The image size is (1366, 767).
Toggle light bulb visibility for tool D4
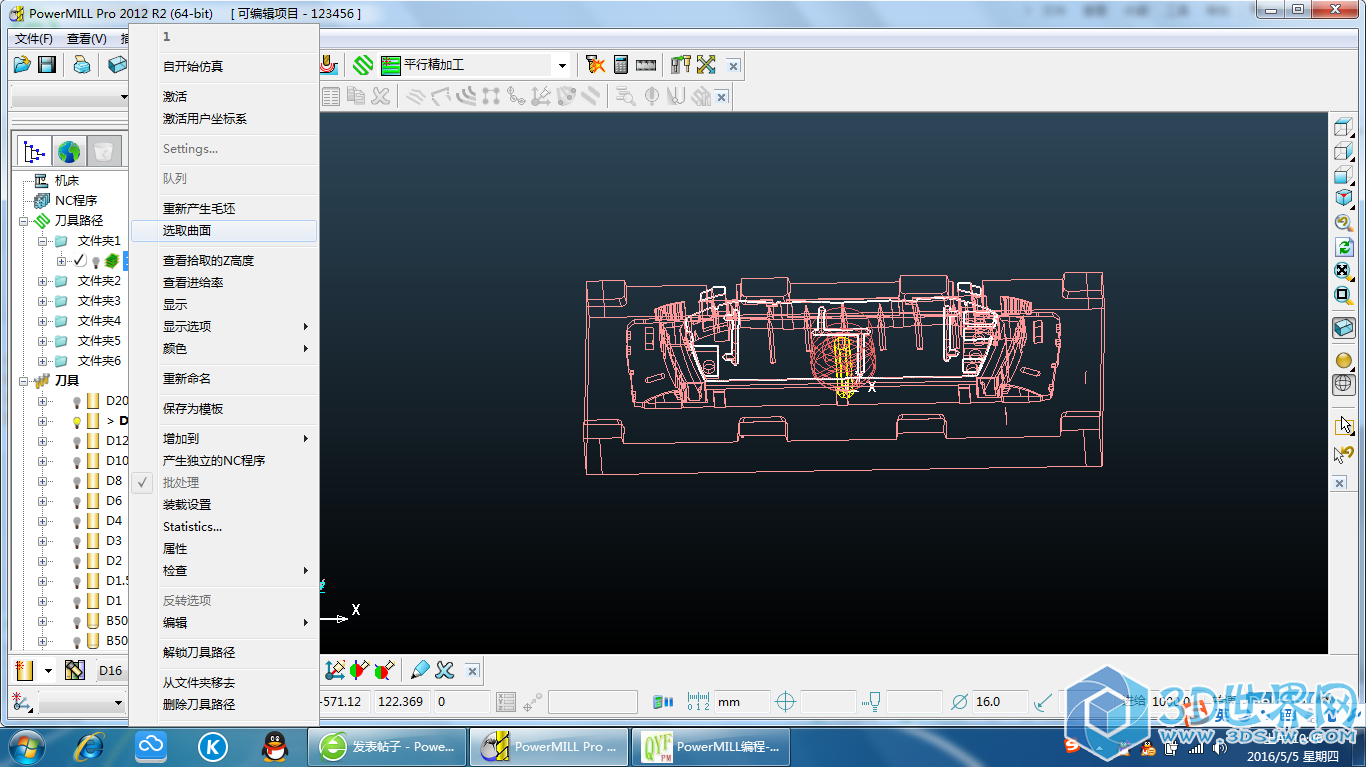pyautogui.click(x=77, y=521)
